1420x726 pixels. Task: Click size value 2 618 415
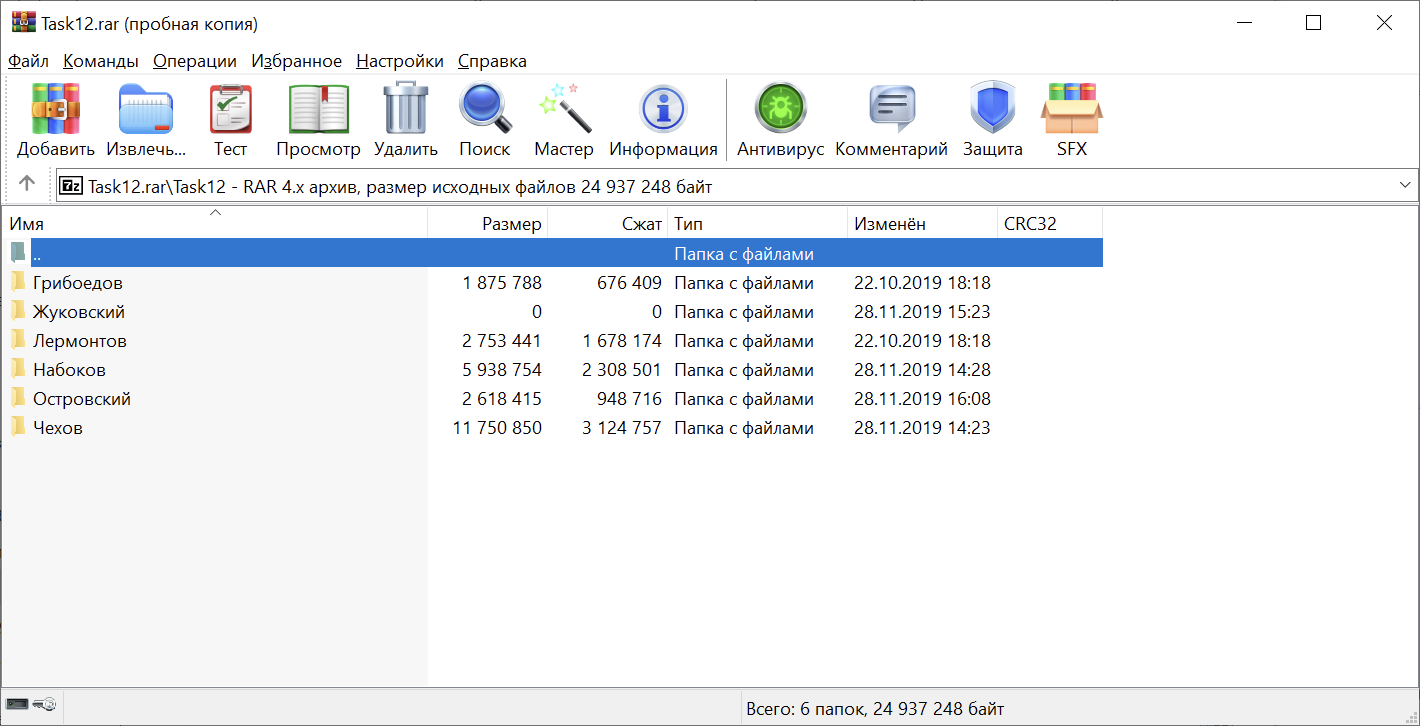[x=502, y=399]
